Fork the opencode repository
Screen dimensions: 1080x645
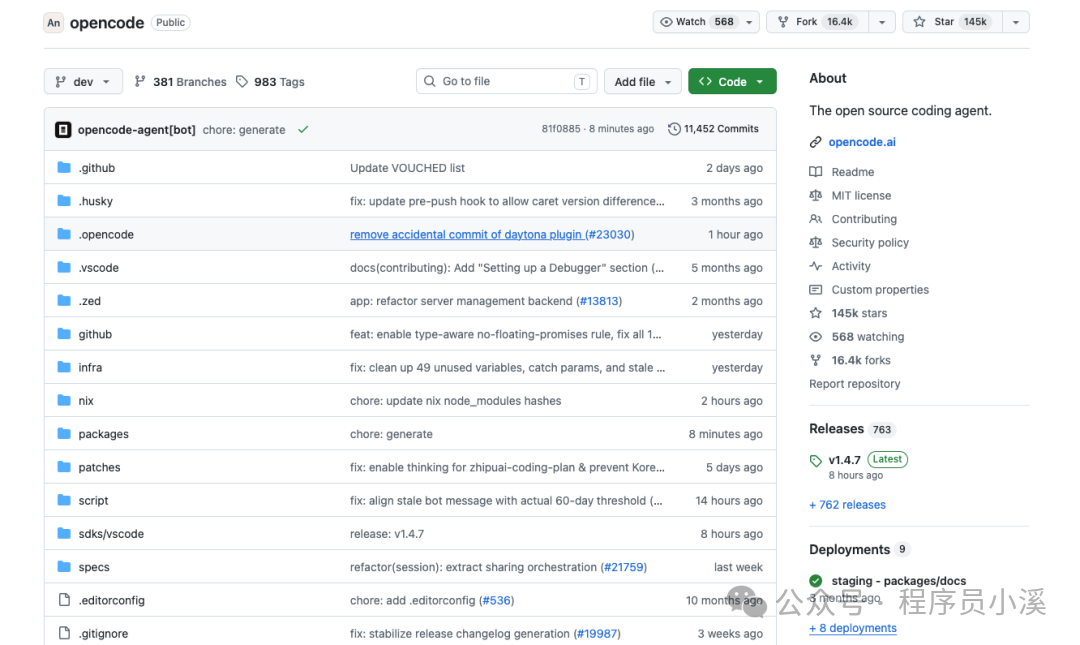[818, 22]
